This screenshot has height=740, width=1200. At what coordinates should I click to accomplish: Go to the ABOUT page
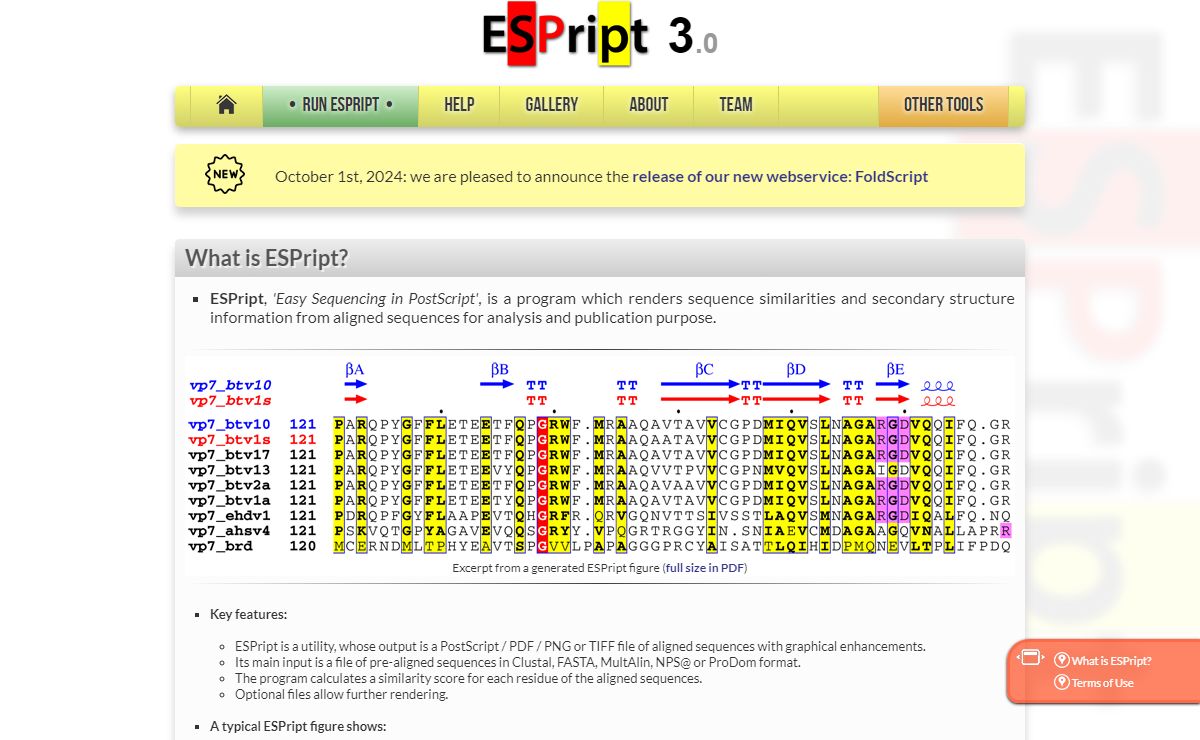[648, 105]
